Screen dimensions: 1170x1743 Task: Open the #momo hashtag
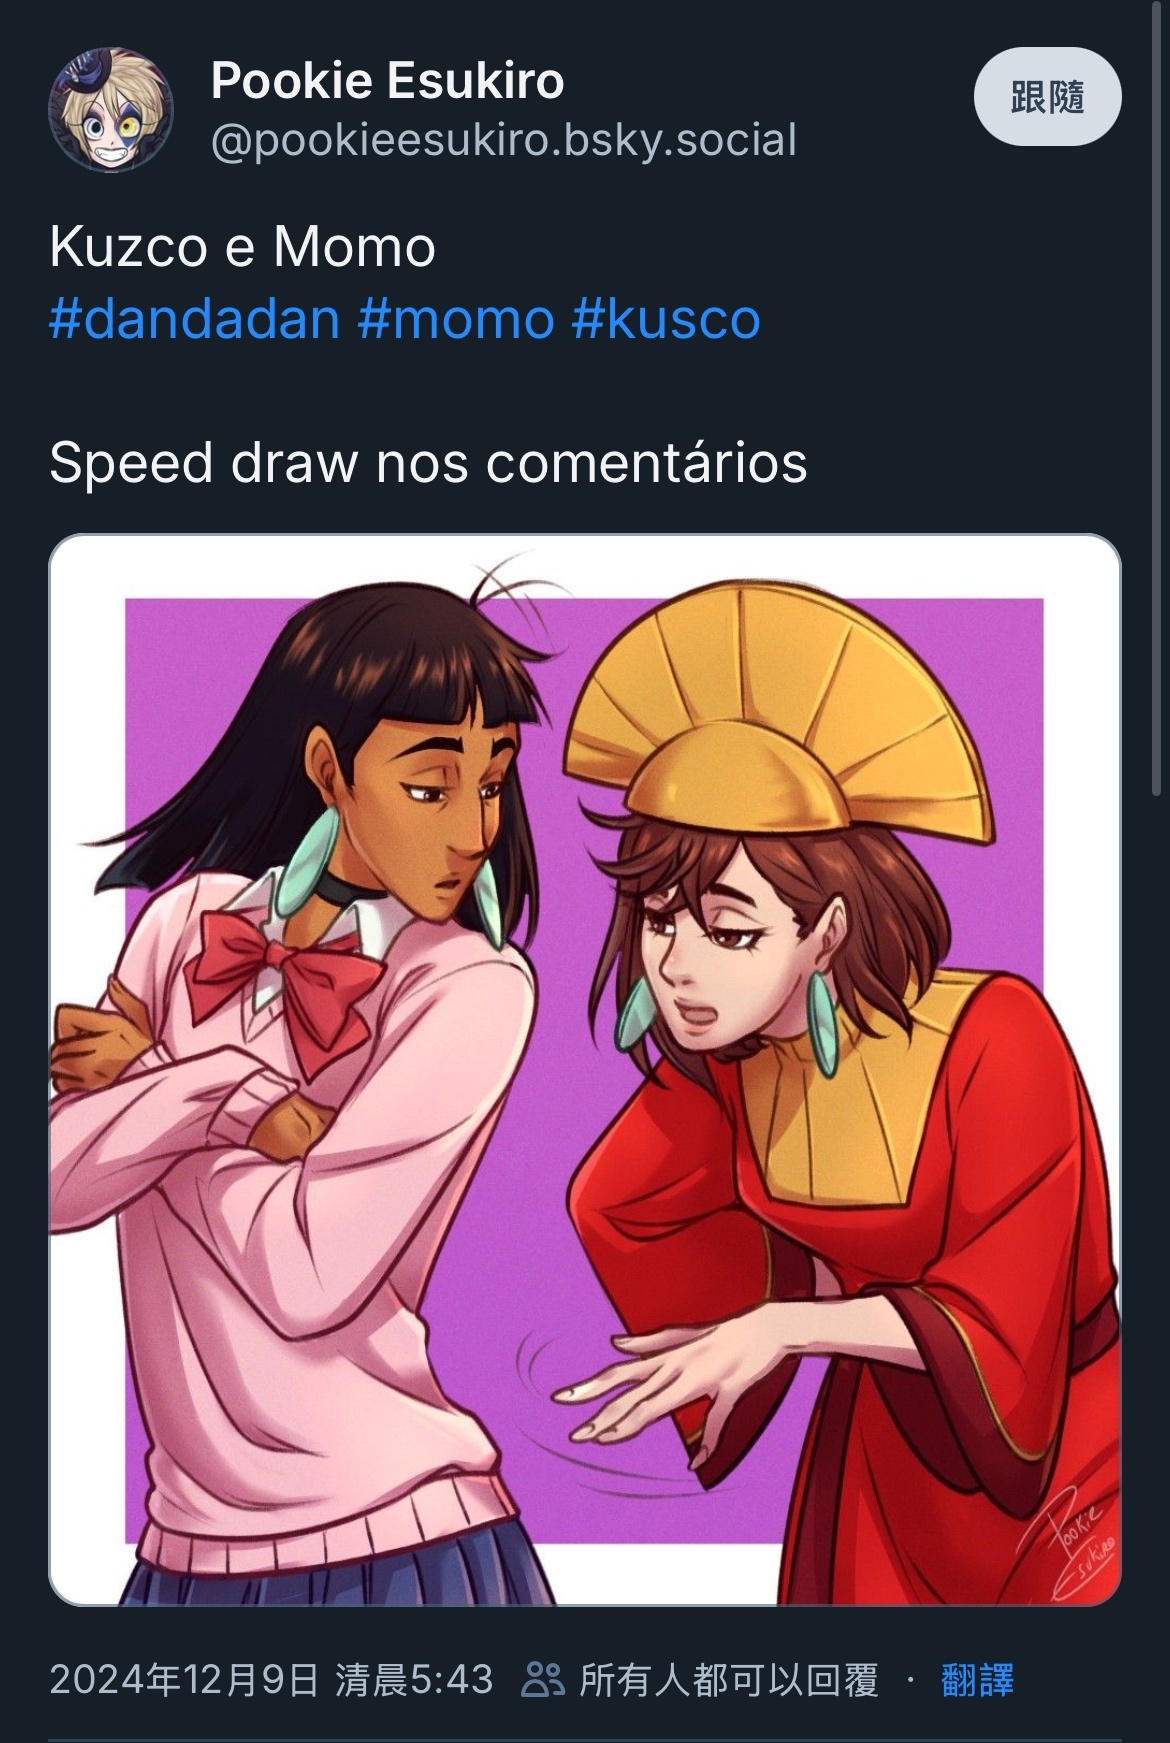pyautogui.click(x=455, y=319)
